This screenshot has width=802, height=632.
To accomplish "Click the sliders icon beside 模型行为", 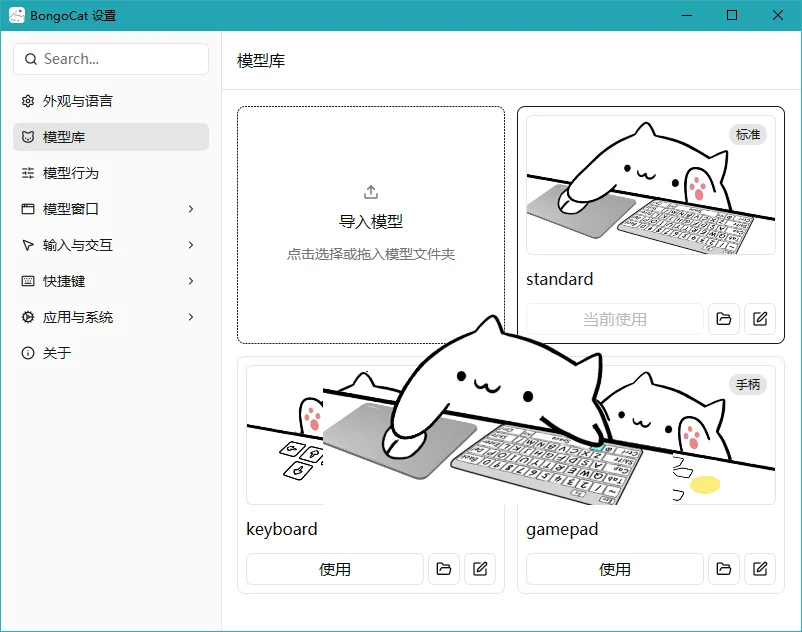I will coord(28,173).
